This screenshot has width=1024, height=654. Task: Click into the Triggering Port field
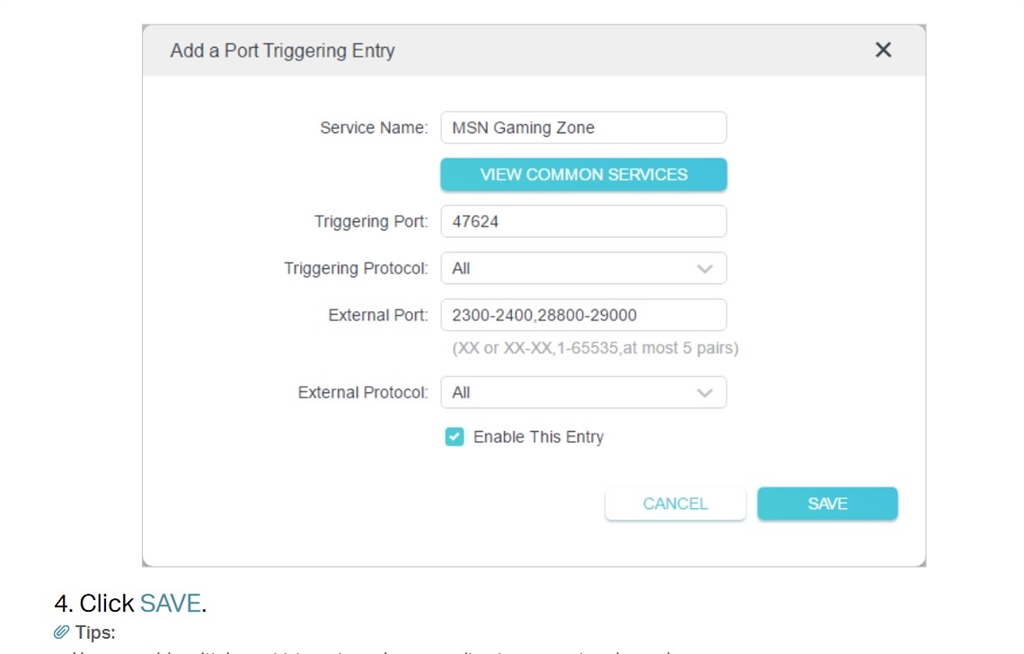click(583, 221)
